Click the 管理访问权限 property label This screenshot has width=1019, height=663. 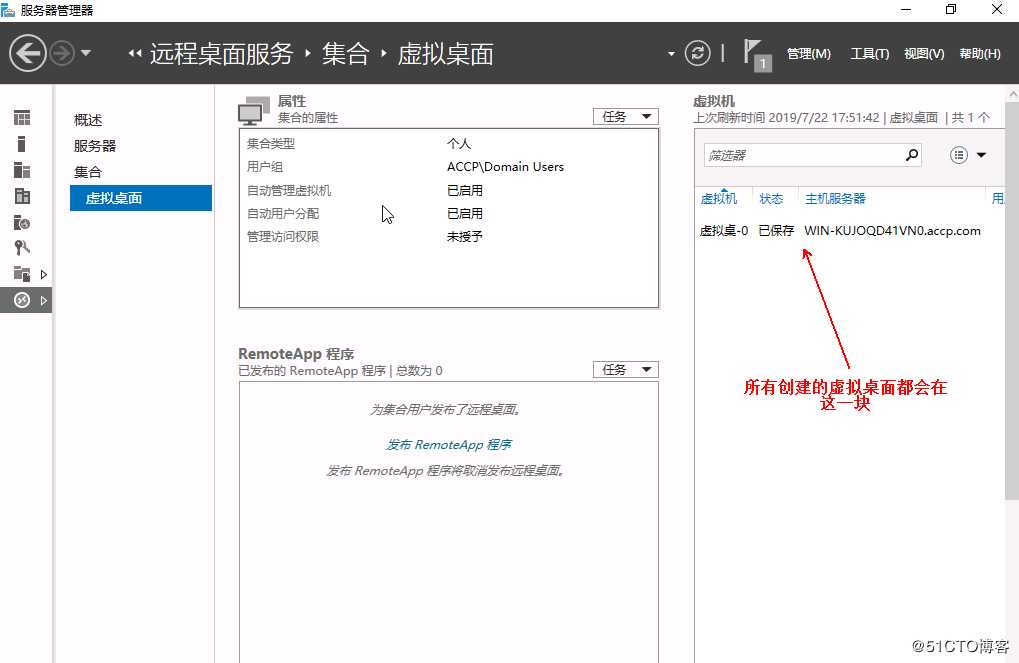tap(283, 236)
